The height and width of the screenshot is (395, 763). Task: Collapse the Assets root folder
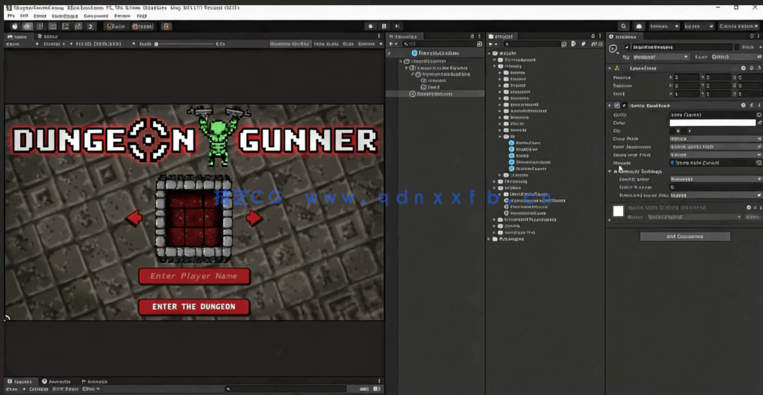(490, 53)
